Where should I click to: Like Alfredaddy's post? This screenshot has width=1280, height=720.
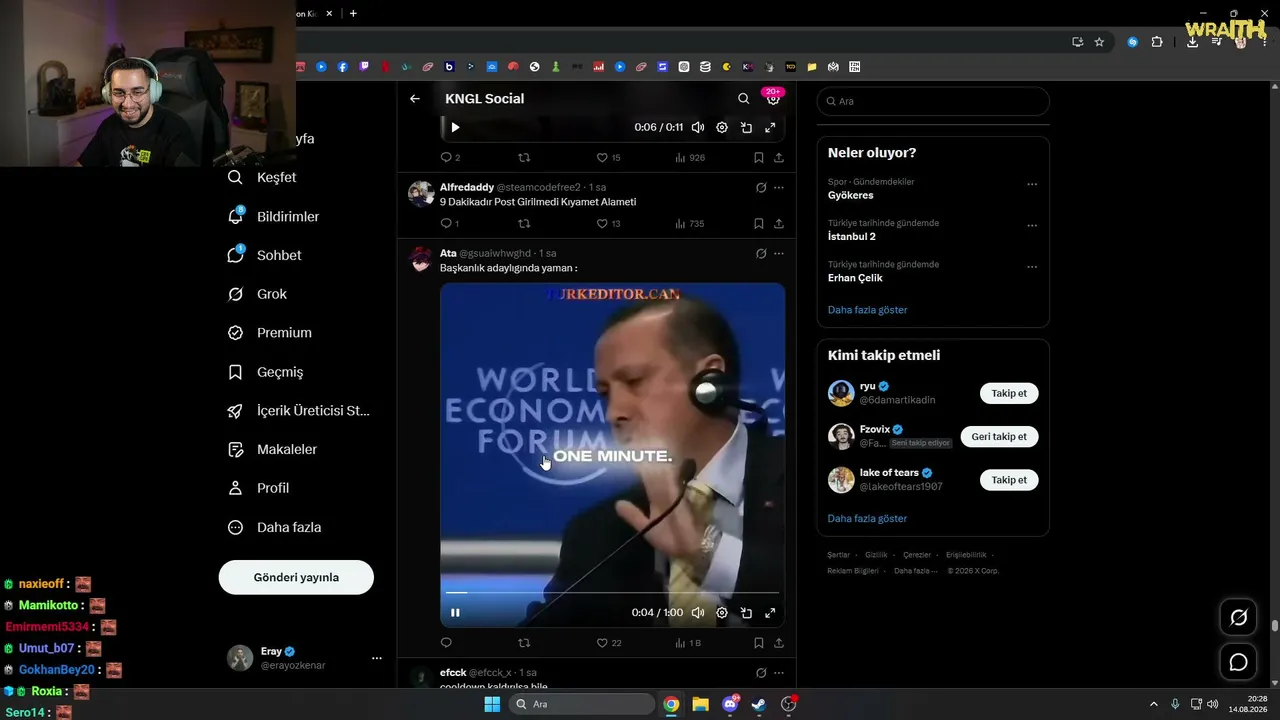(608, 224)
